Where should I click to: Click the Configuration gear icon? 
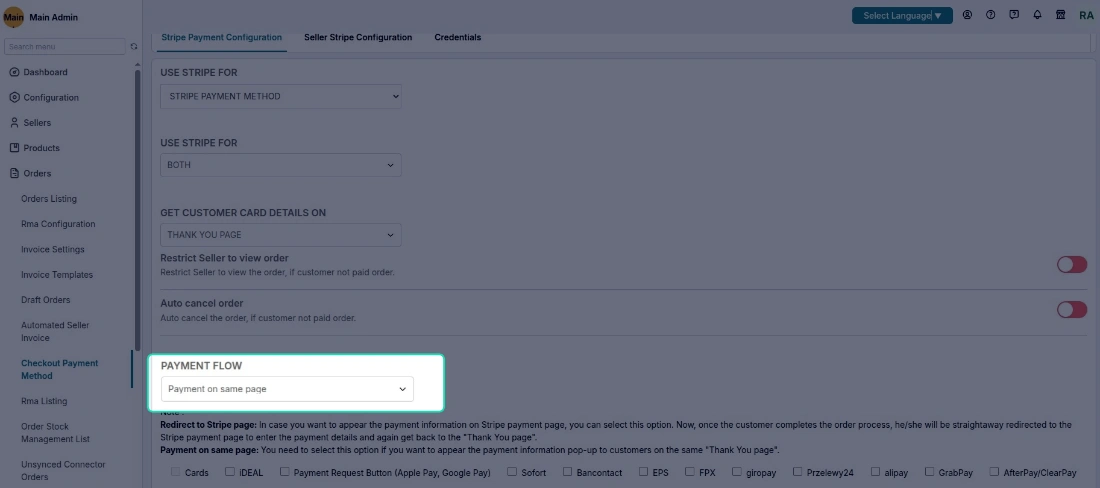coord(14,97)
